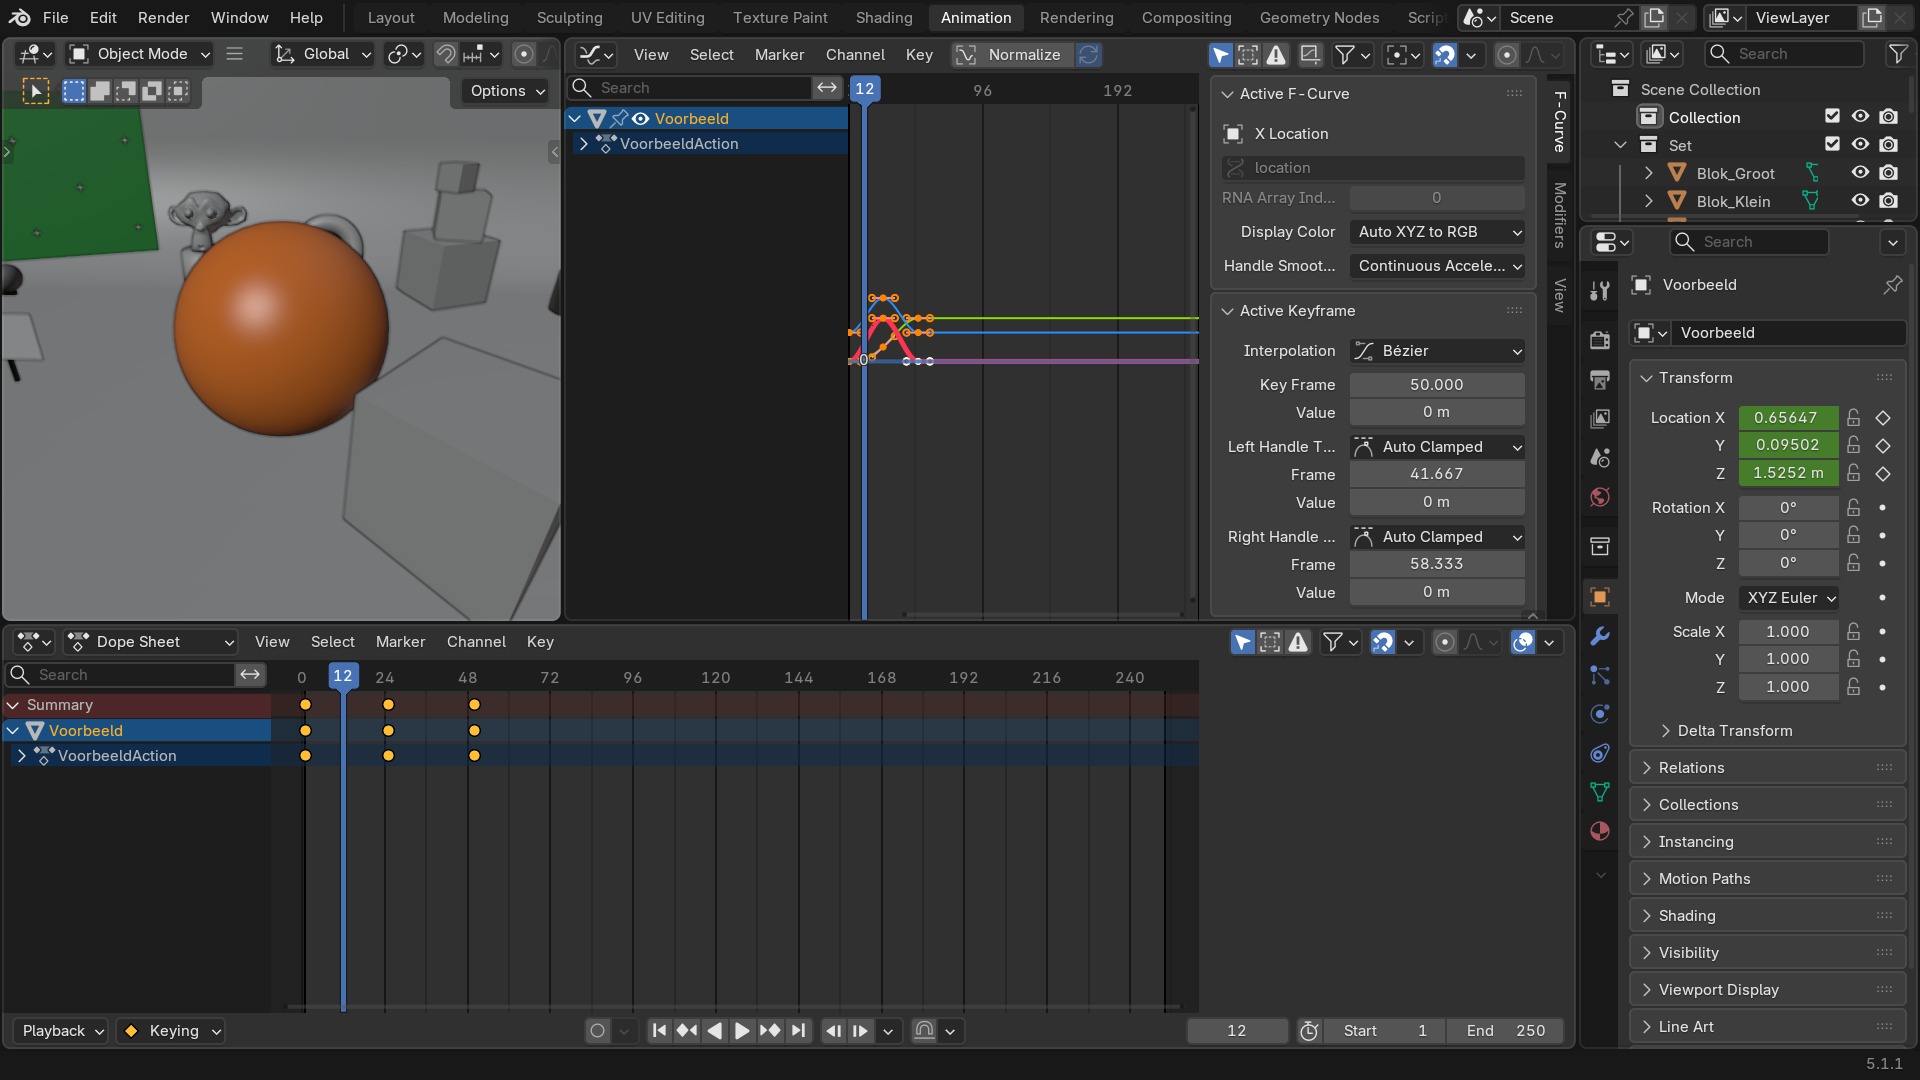Viewport: 1920px width, 1080px height.
Task: Jump to the animation's end frame
Action: click(798, 1031)
